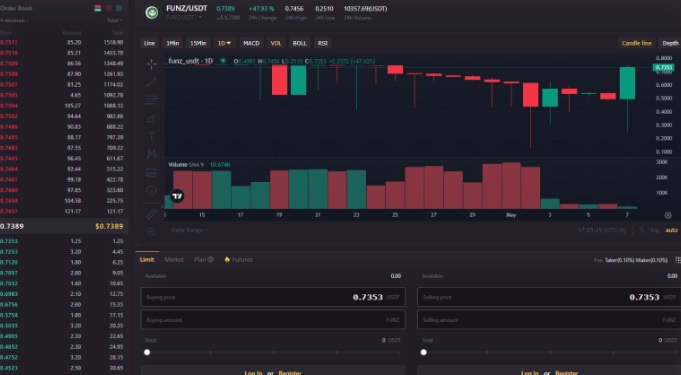The image size is (681, 375).
Task: Switch to Candle line view
Action: (636, 43)
